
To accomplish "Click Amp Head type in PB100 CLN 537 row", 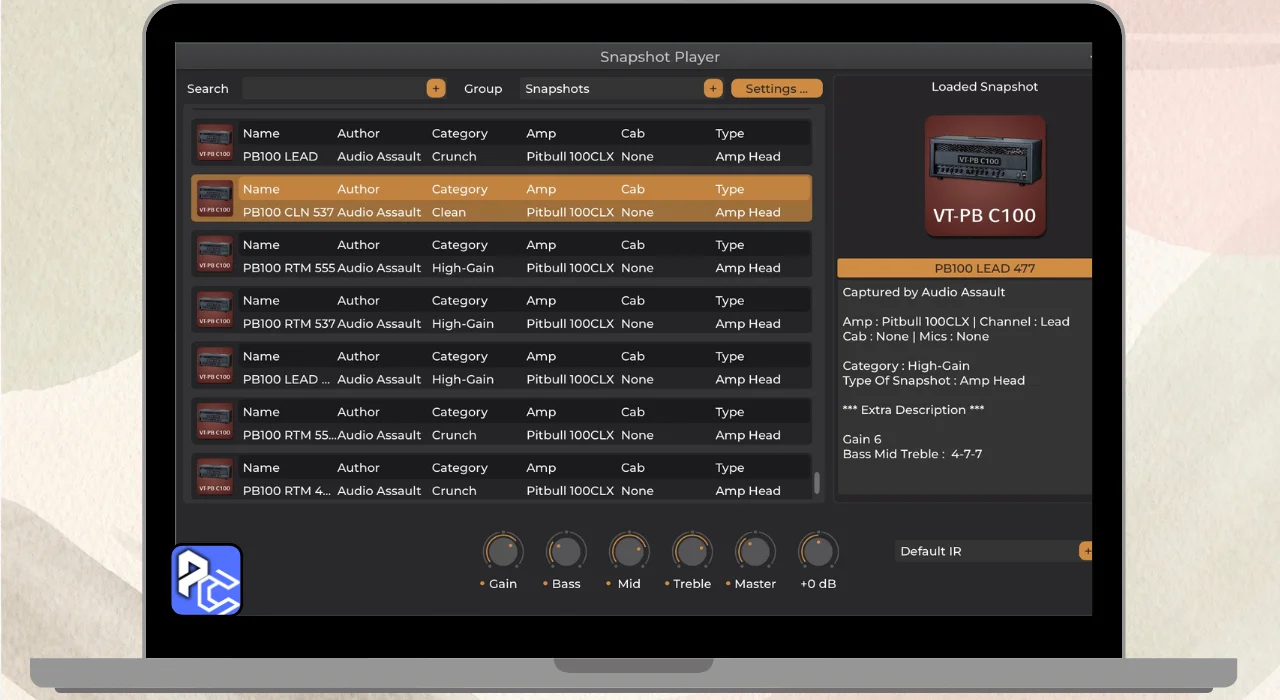I will 748,212.
